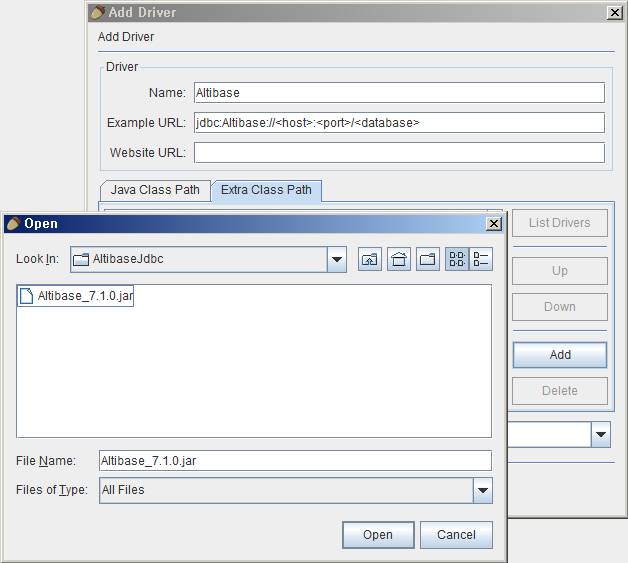Go to Home directory icon
628x563 pixels.
pos(399,260)
